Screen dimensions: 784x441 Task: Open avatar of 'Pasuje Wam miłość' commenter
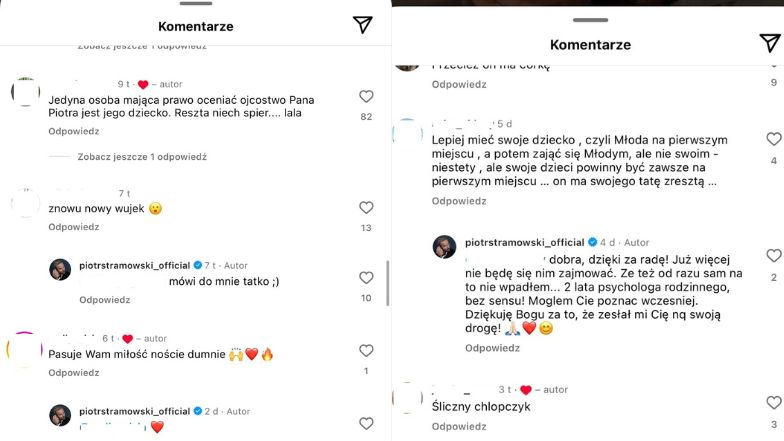pos(24,349)
